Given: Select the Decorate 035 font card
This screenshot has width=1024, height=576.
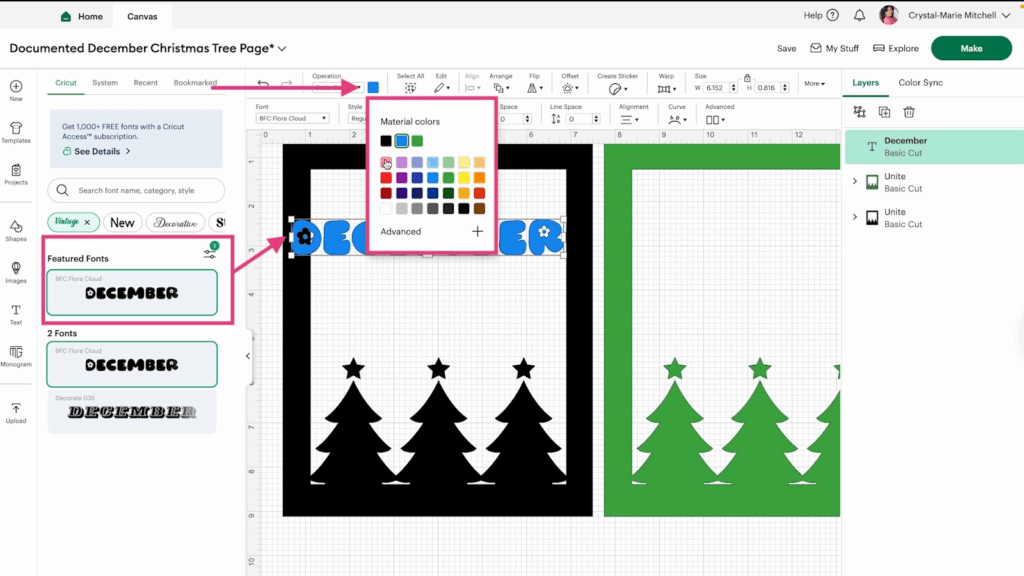Looking at the screenshot, I should point(132,412).
